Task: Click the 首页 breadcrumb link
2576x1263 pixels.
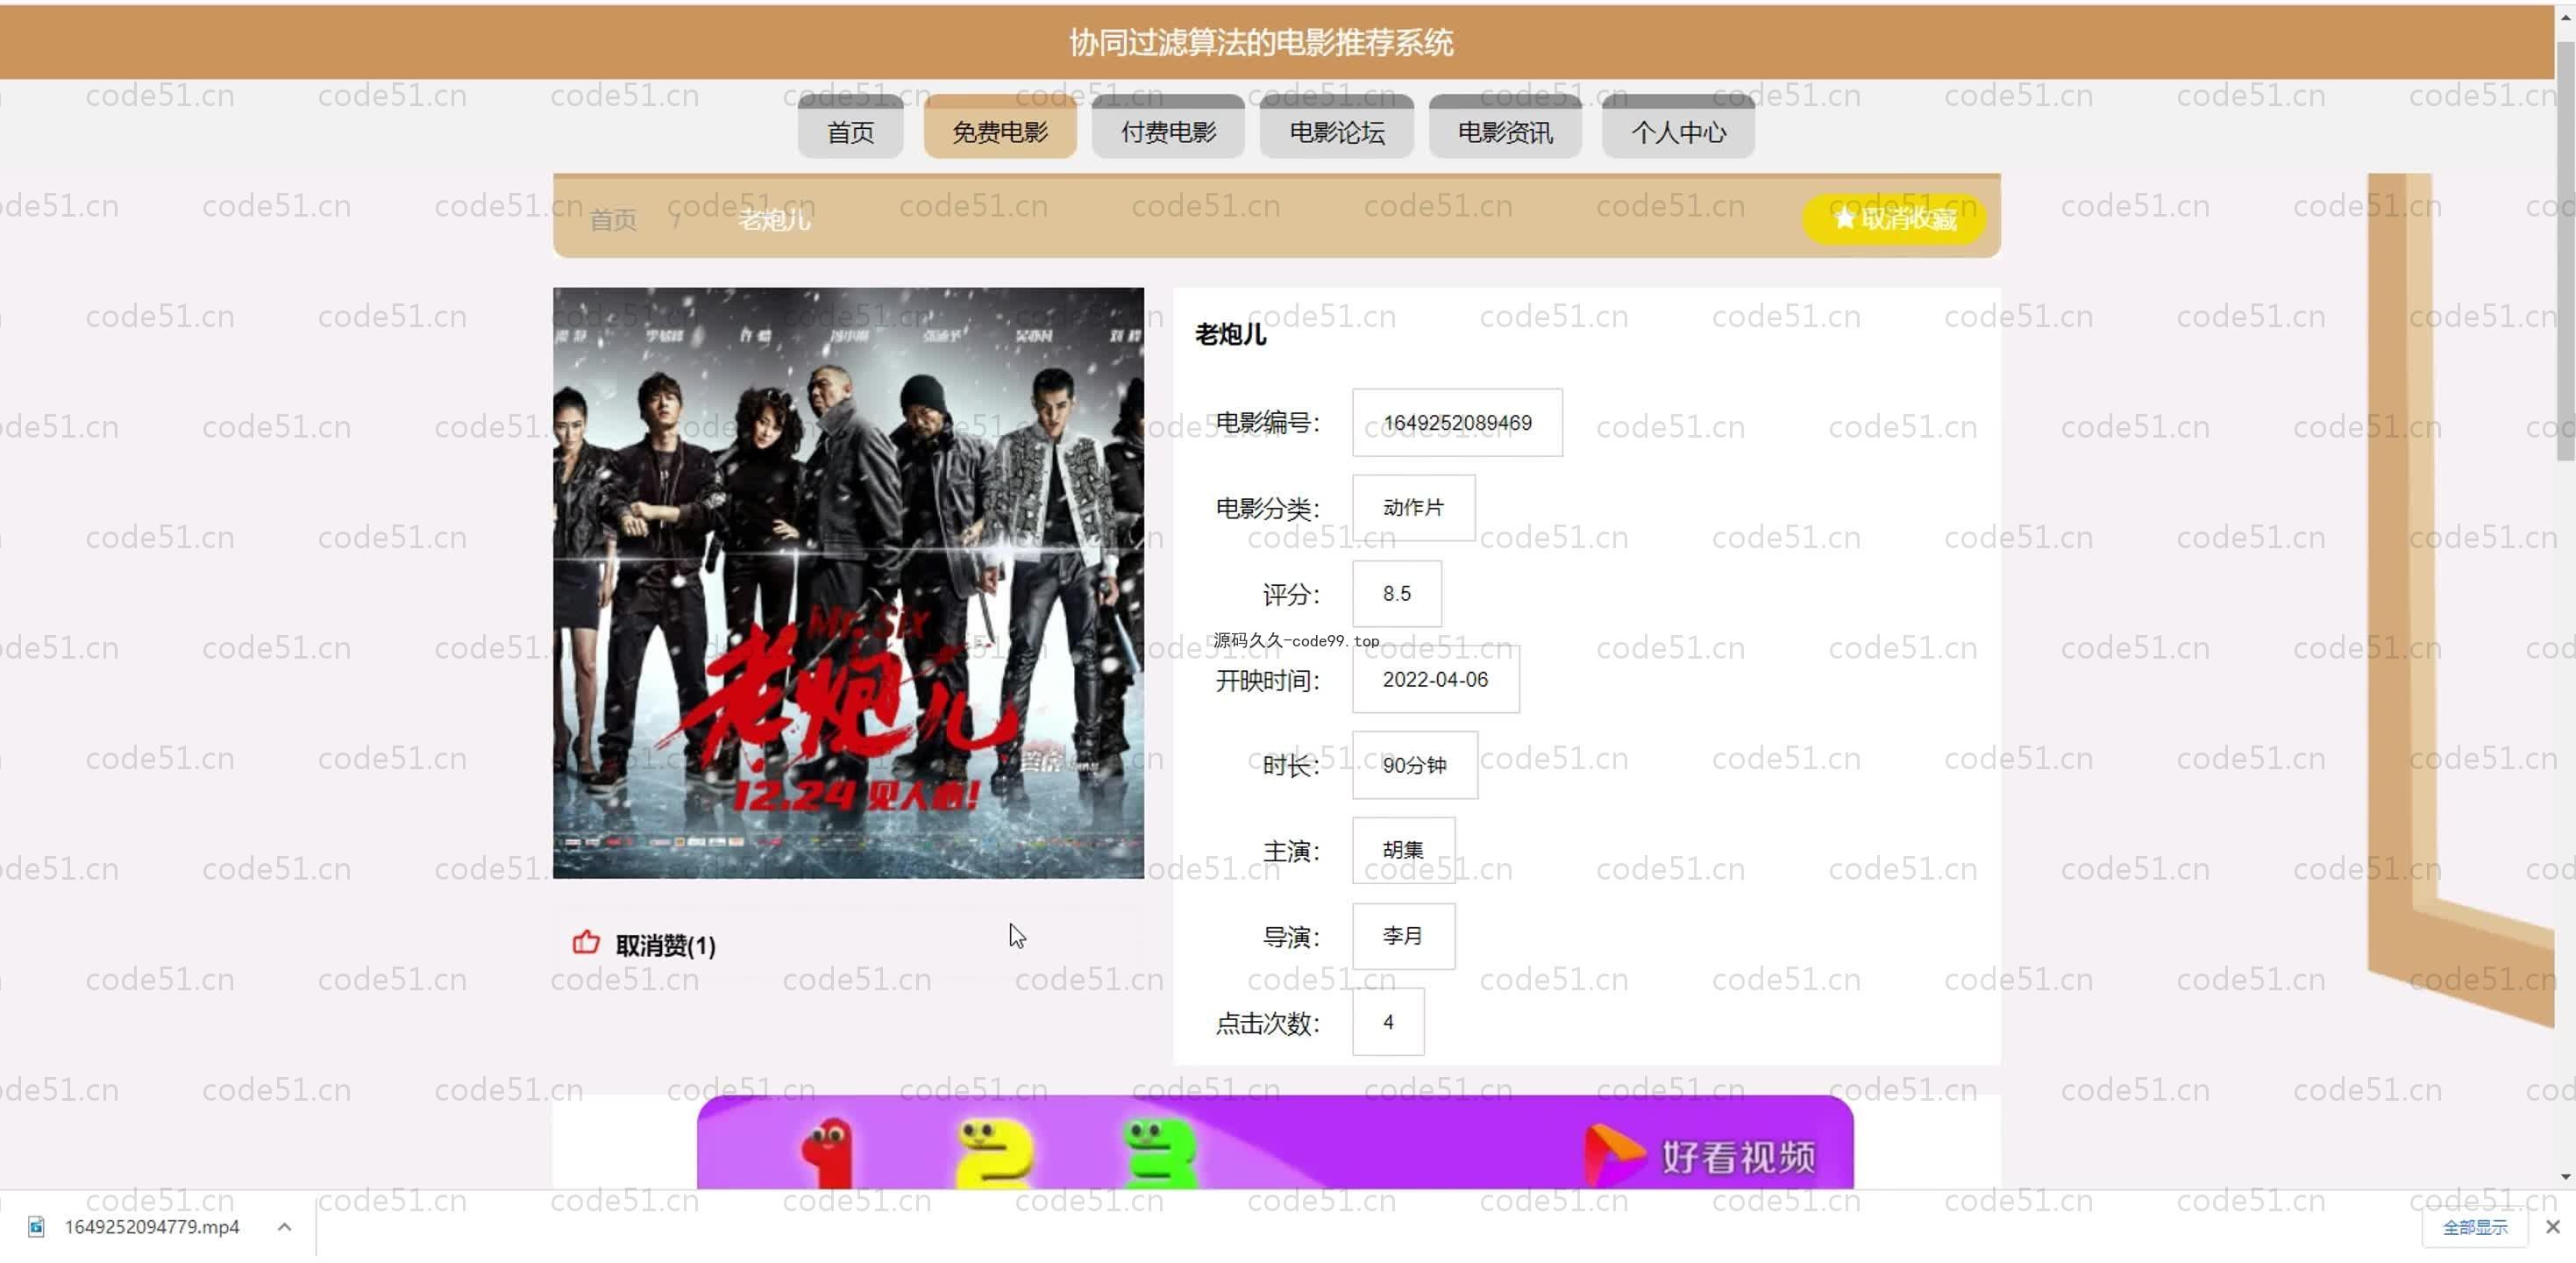Action: point(613,219)
